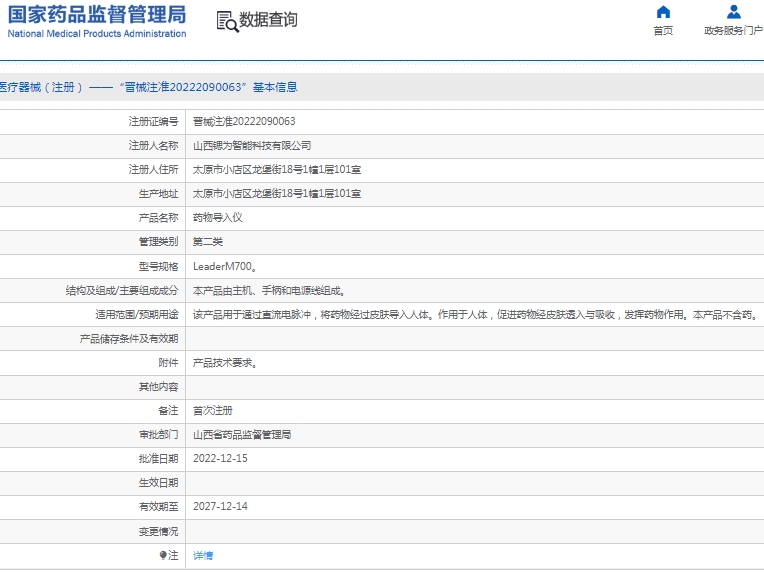The image size is (764, 572).
Task: Select approval date 2022-12-15
Action: 220,458
